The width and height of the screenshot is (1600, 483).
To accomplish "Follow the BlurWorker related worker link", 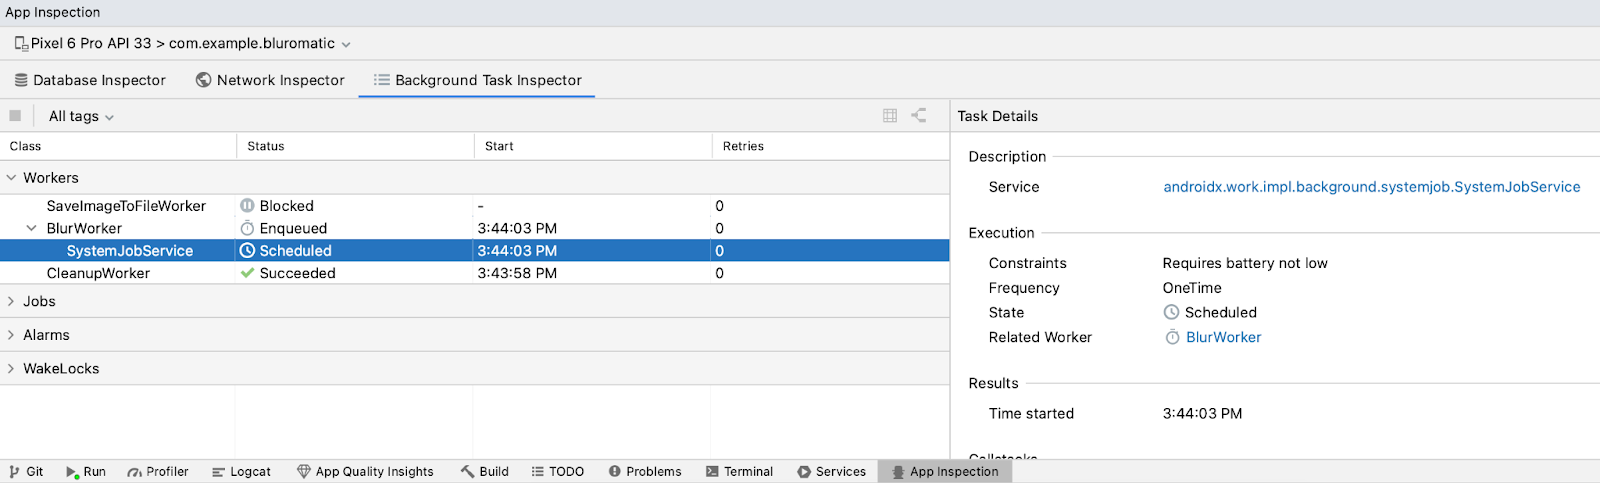I will (x=1223, y=338).
